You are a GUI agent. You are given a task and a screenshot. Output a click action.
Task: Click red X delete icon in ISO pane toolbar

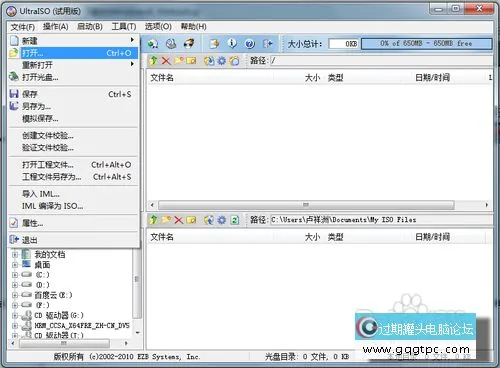(x=166, y=61)
